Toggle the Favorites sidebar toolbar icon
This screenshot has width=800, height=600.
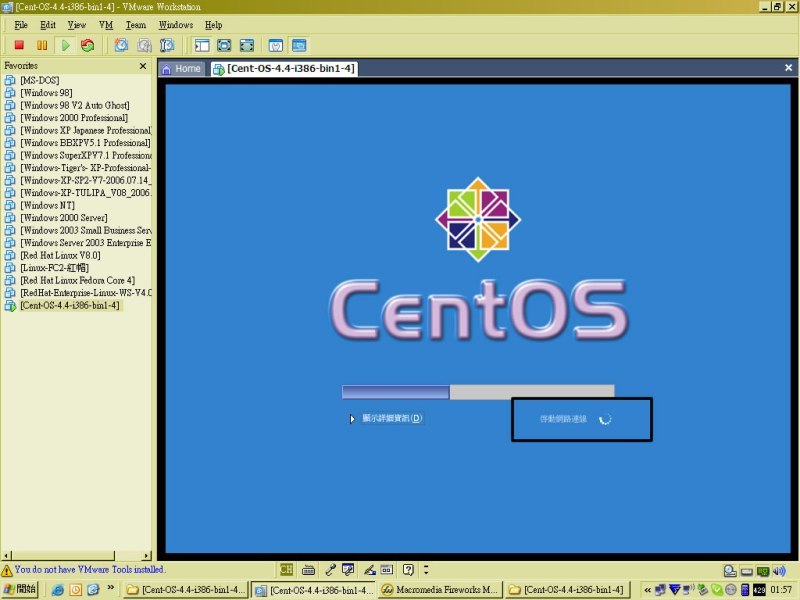pyautogui.click(x=202, y=45)
